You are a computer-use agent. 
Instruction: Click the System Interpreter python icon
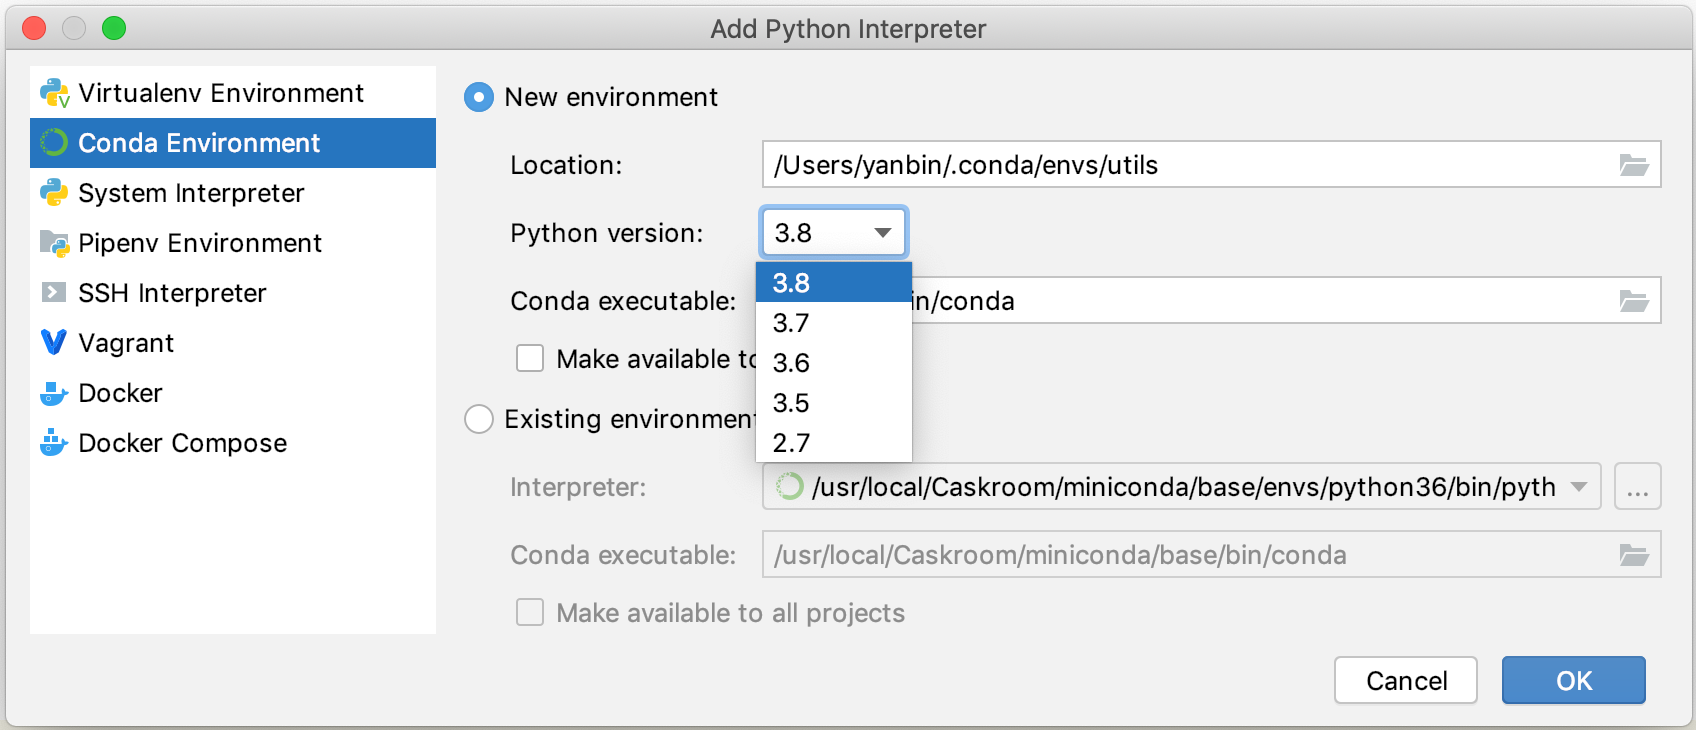pyautogui.click(x=54, y=193)
